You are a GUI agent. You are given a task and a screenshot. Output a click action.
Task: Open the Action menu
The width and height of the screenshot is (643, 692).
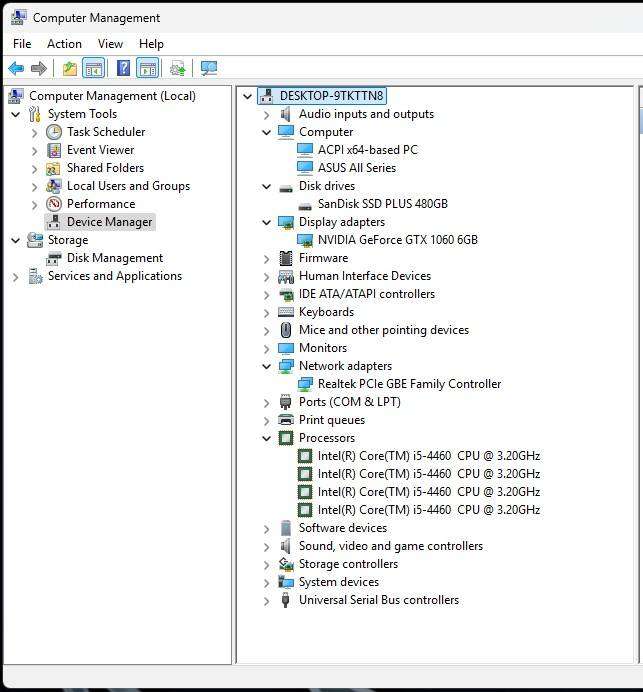(64, 44)
